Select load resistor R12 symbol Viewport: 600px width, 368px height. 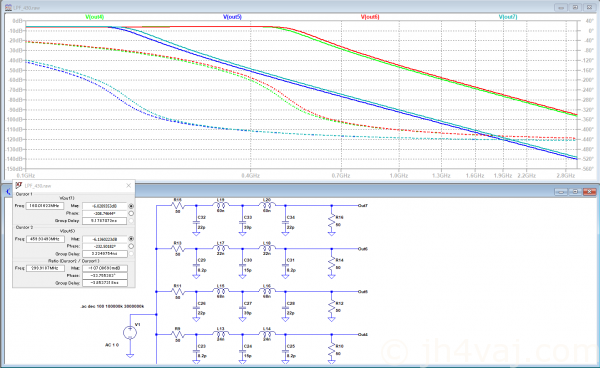coord(332,307)
